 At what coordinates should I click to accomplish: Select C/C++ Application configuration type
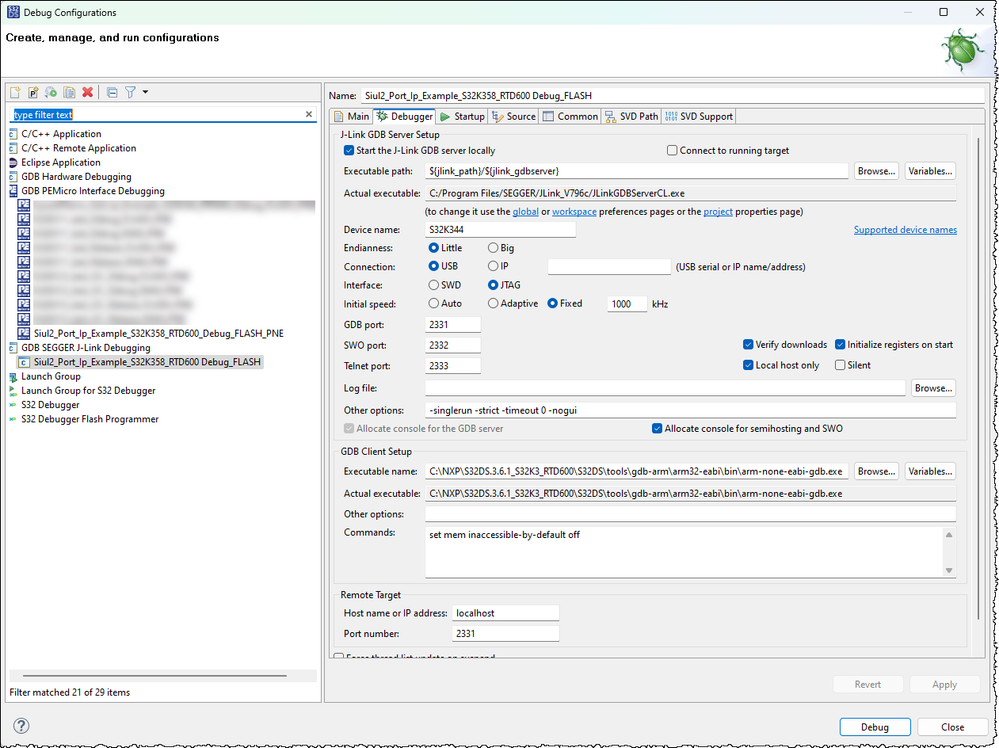(x=61, y=134)
